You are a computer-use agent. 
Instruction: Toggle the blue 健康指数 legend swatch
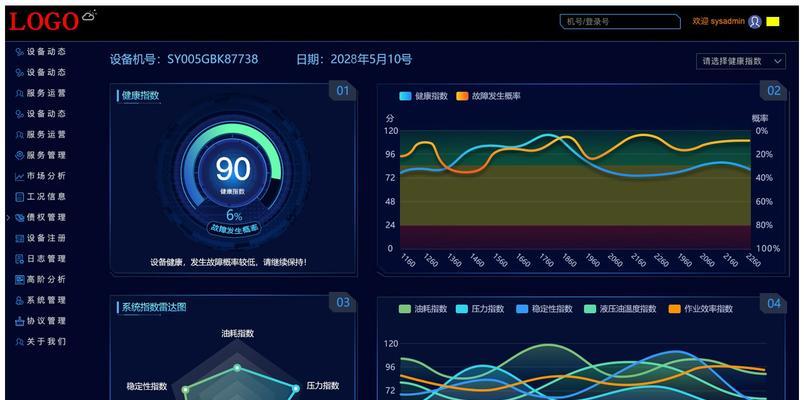[405, 96]
